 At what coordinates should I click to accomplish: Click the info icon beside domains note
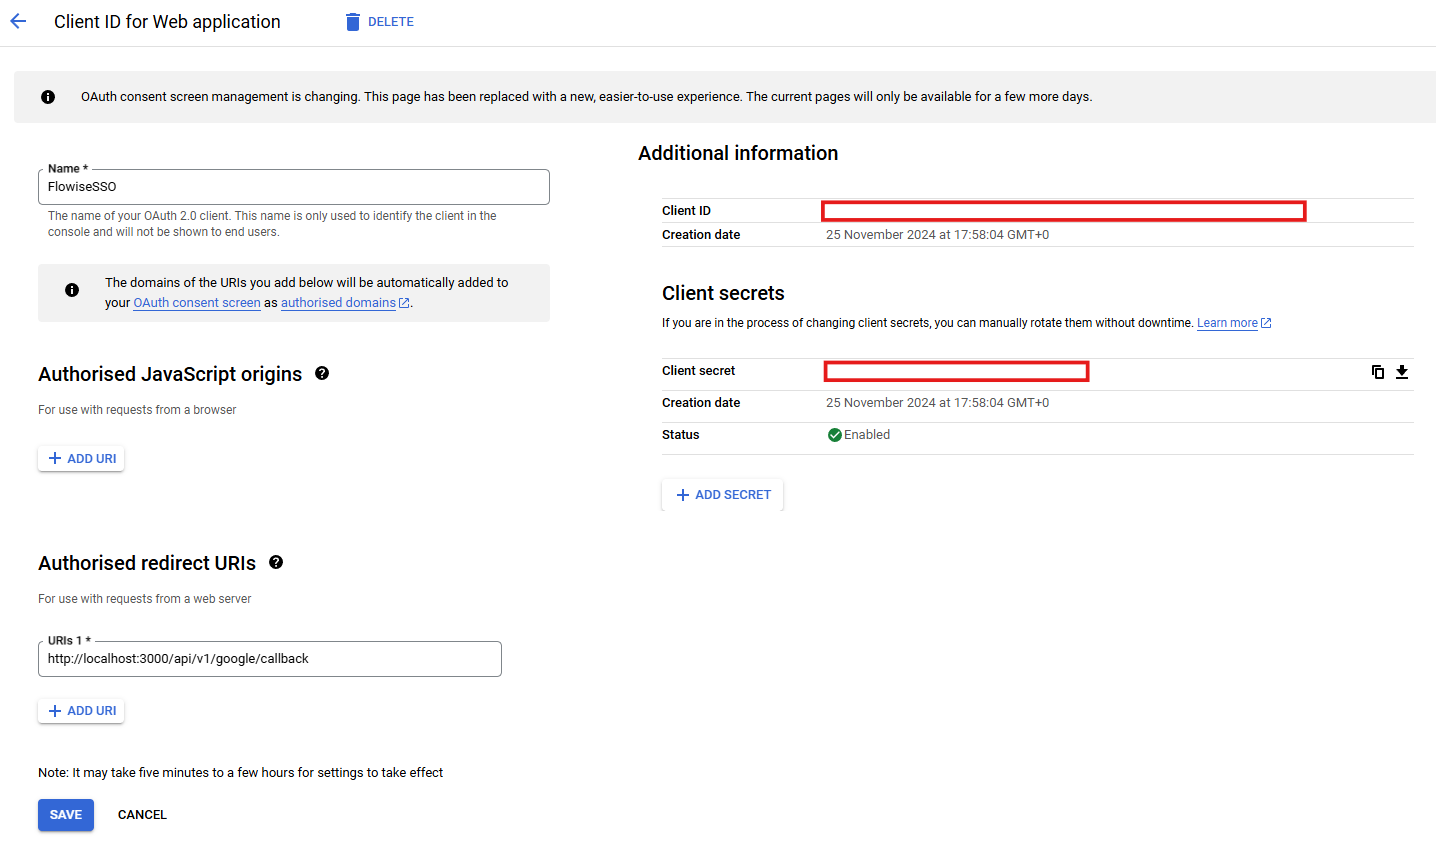[72, 290]
